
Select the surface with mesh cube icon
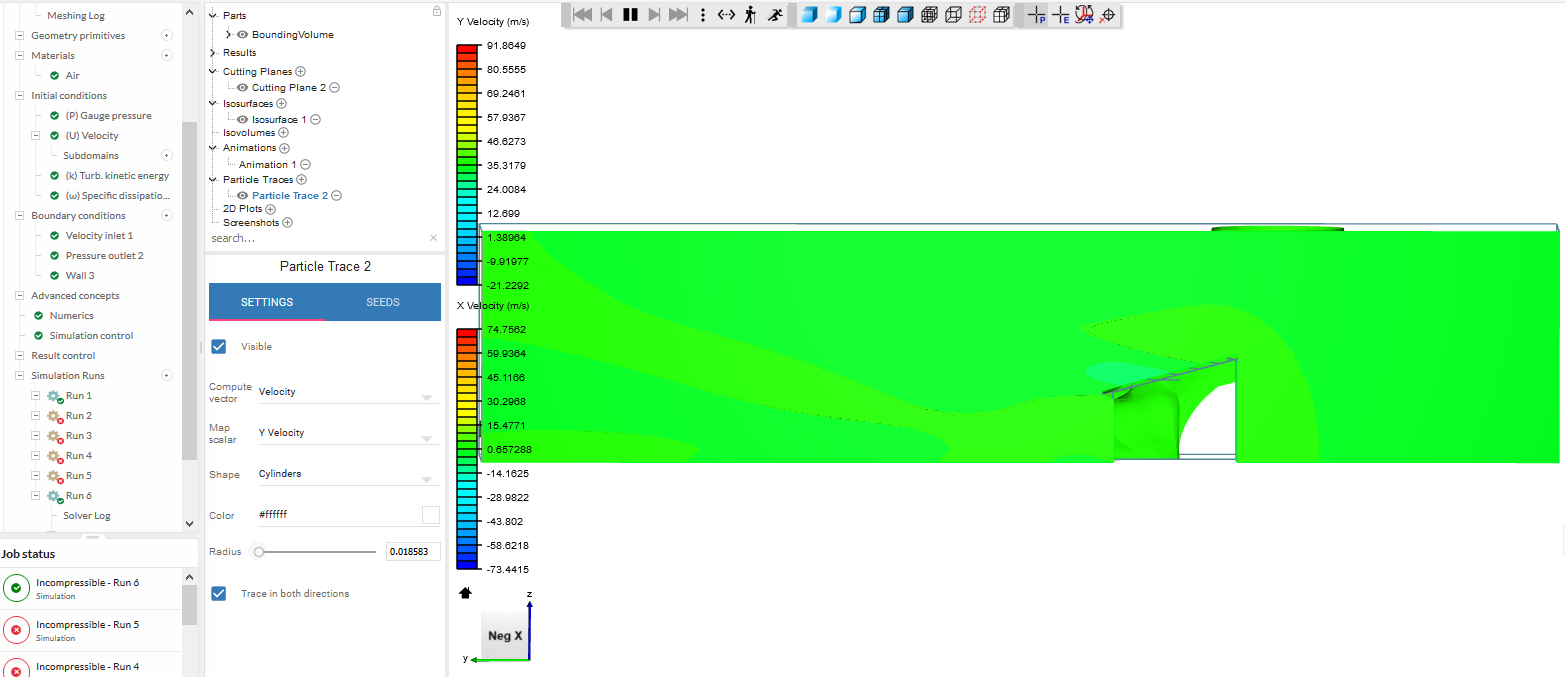(881, 15)
